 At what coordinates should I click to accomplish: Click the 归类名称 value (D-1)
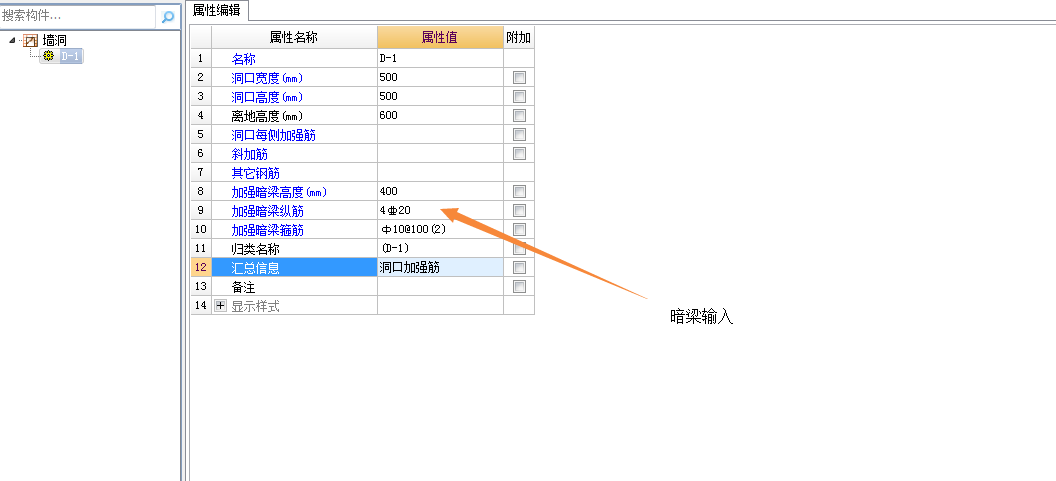[x=440, y=249]
